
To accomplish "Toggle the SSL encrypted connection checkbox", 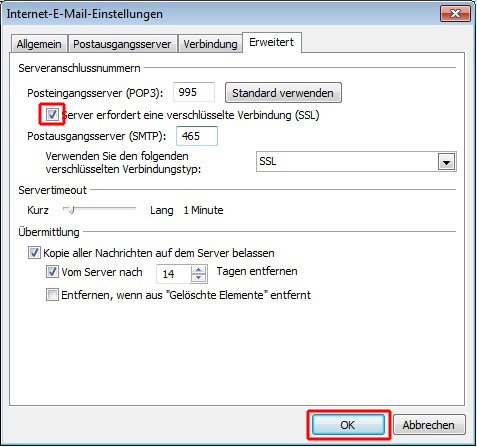I will [52, 115].
